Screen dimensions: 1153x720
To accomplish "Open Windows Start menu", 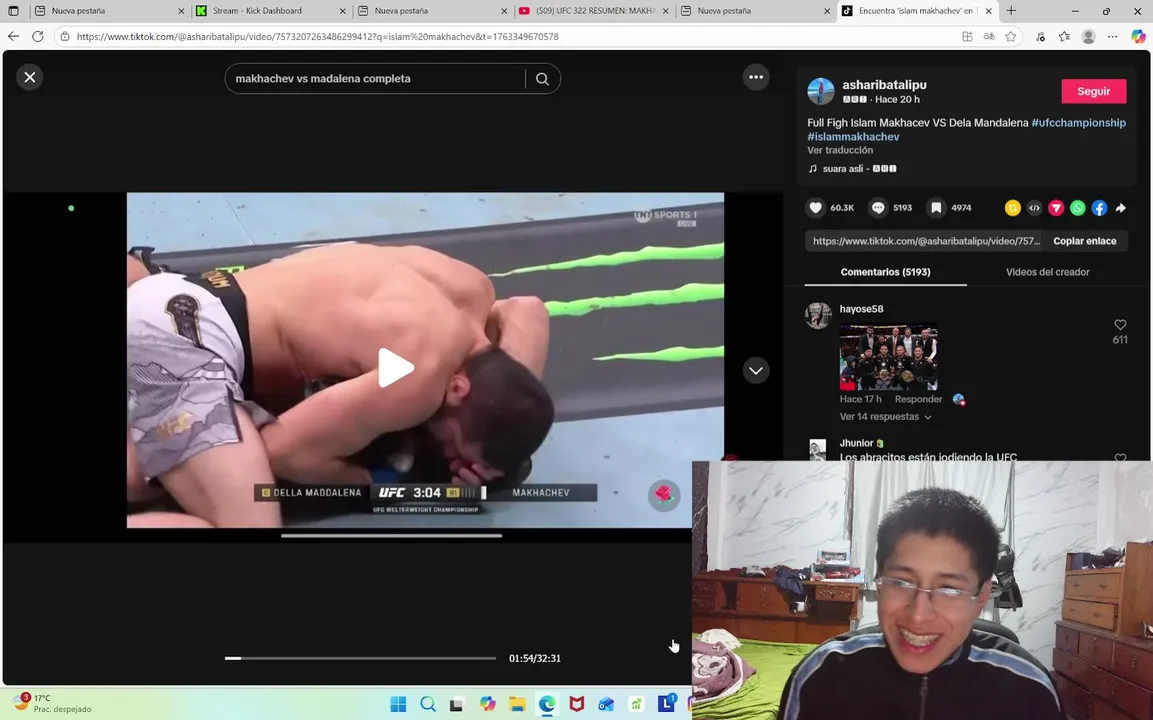I will tap(398, 704).
